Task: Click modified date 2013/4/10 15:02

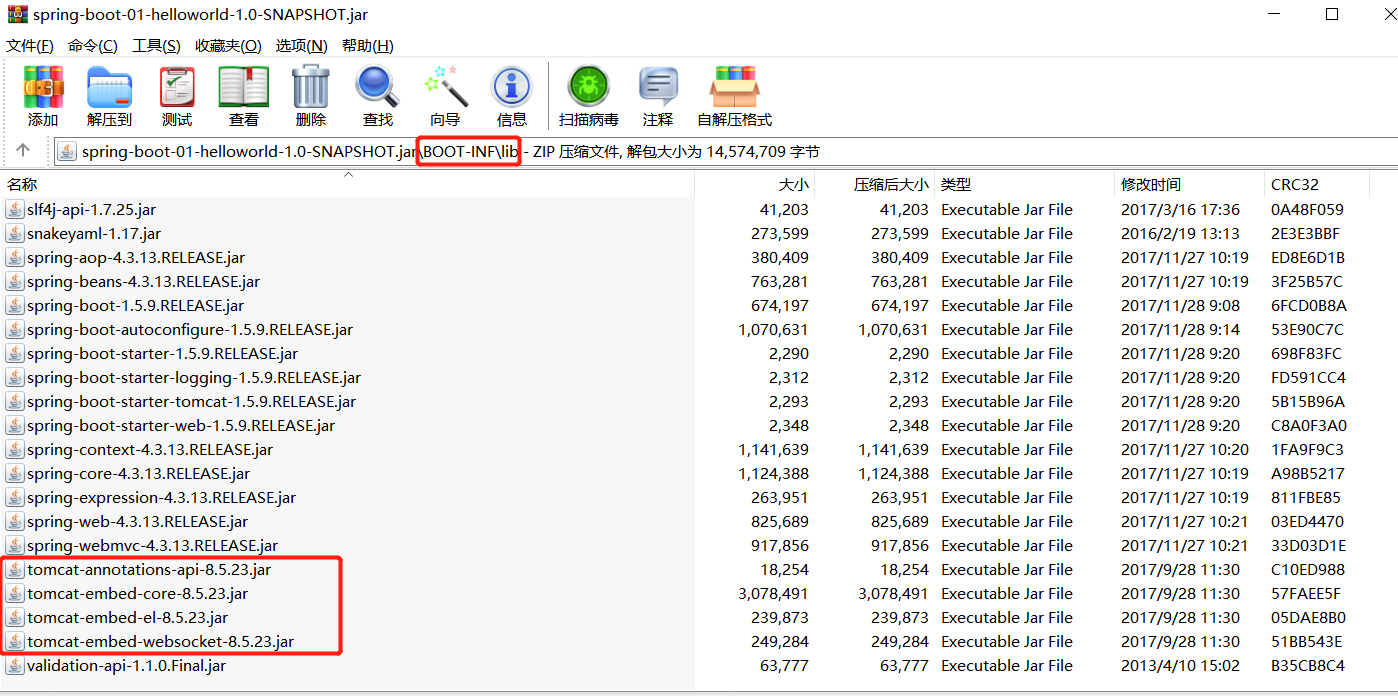Action: point(1180,666)
